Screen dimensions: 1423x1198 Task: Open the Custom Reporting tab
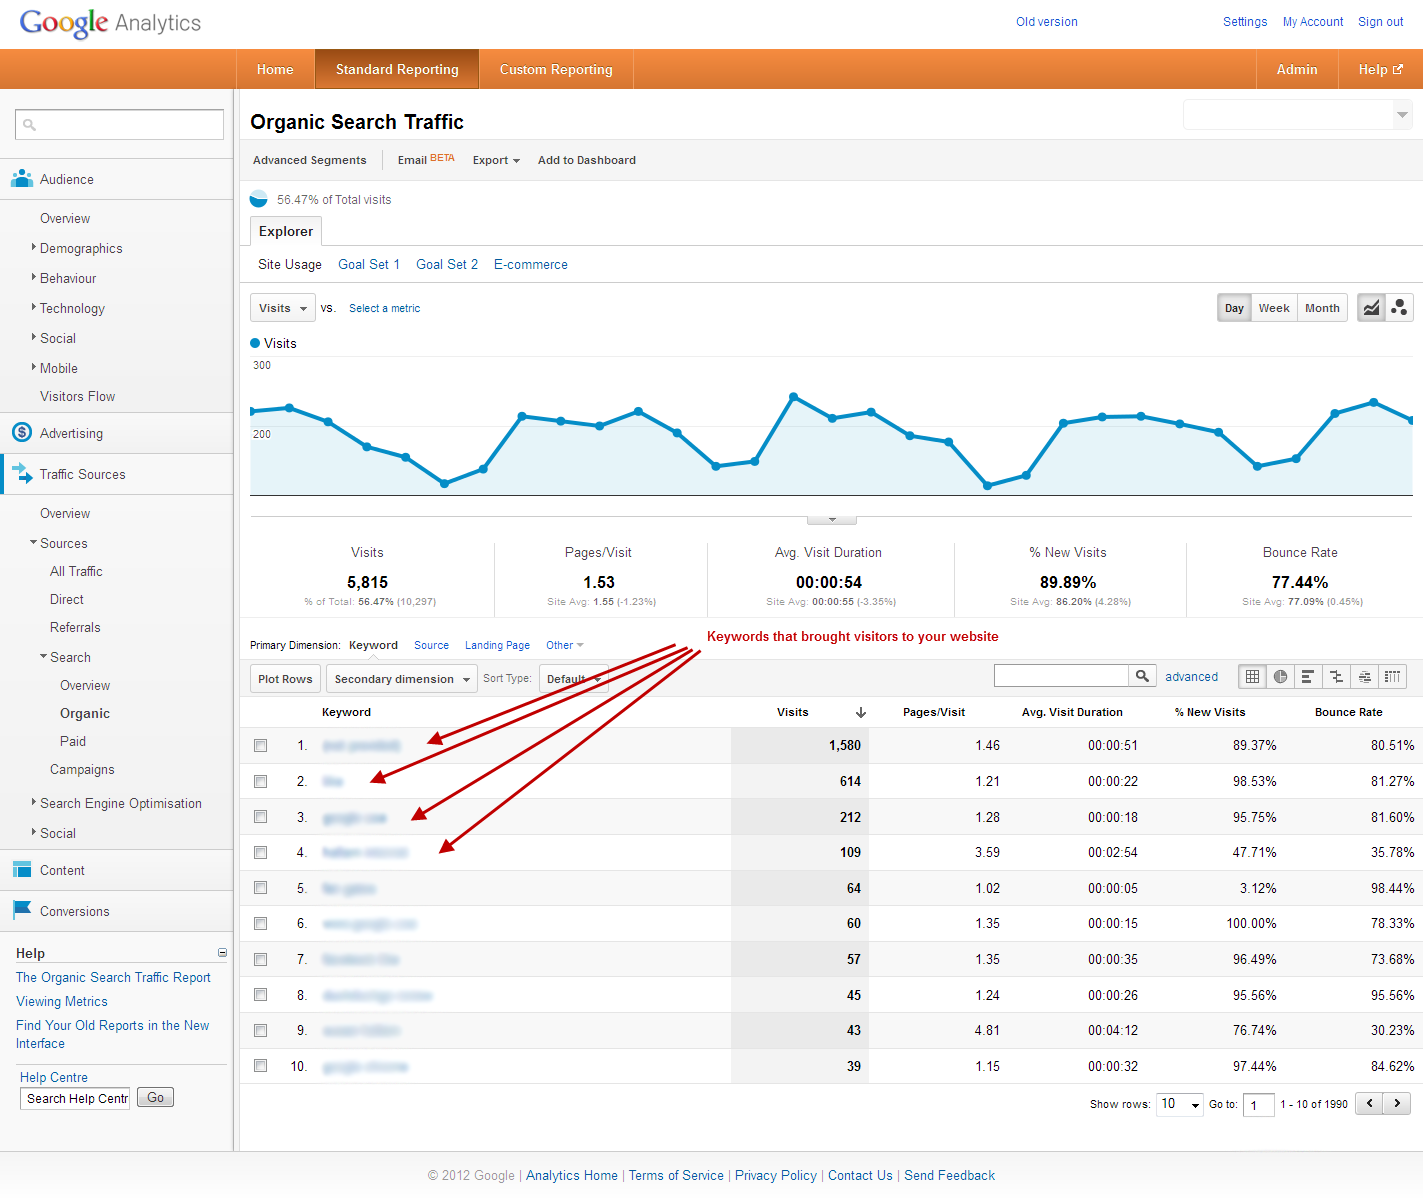point(555,69)
